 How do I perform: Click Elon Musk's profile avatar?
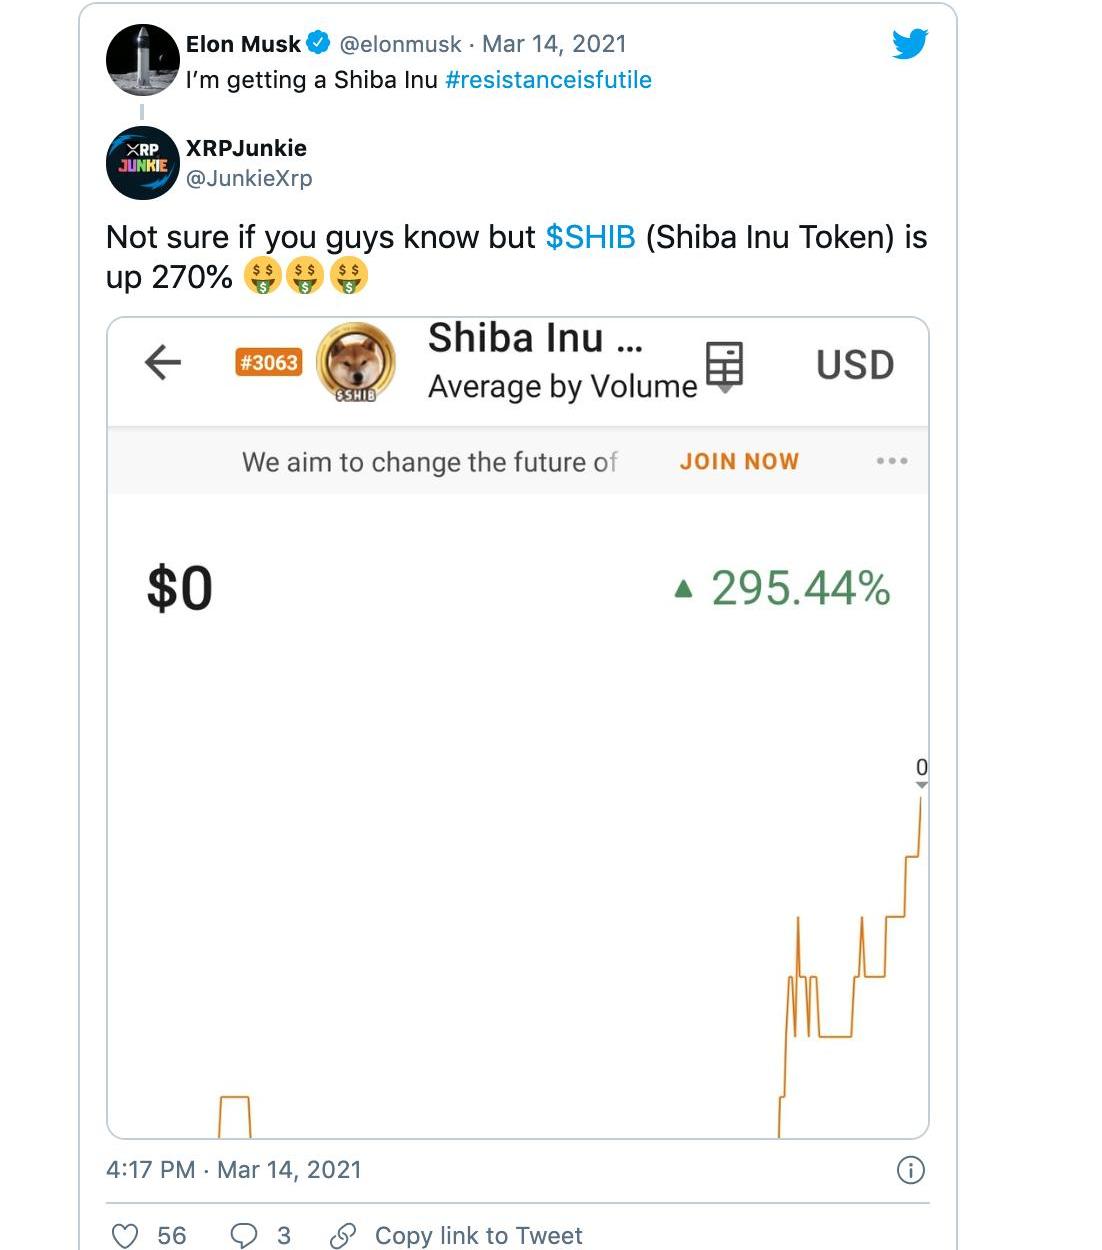point(142,59)
